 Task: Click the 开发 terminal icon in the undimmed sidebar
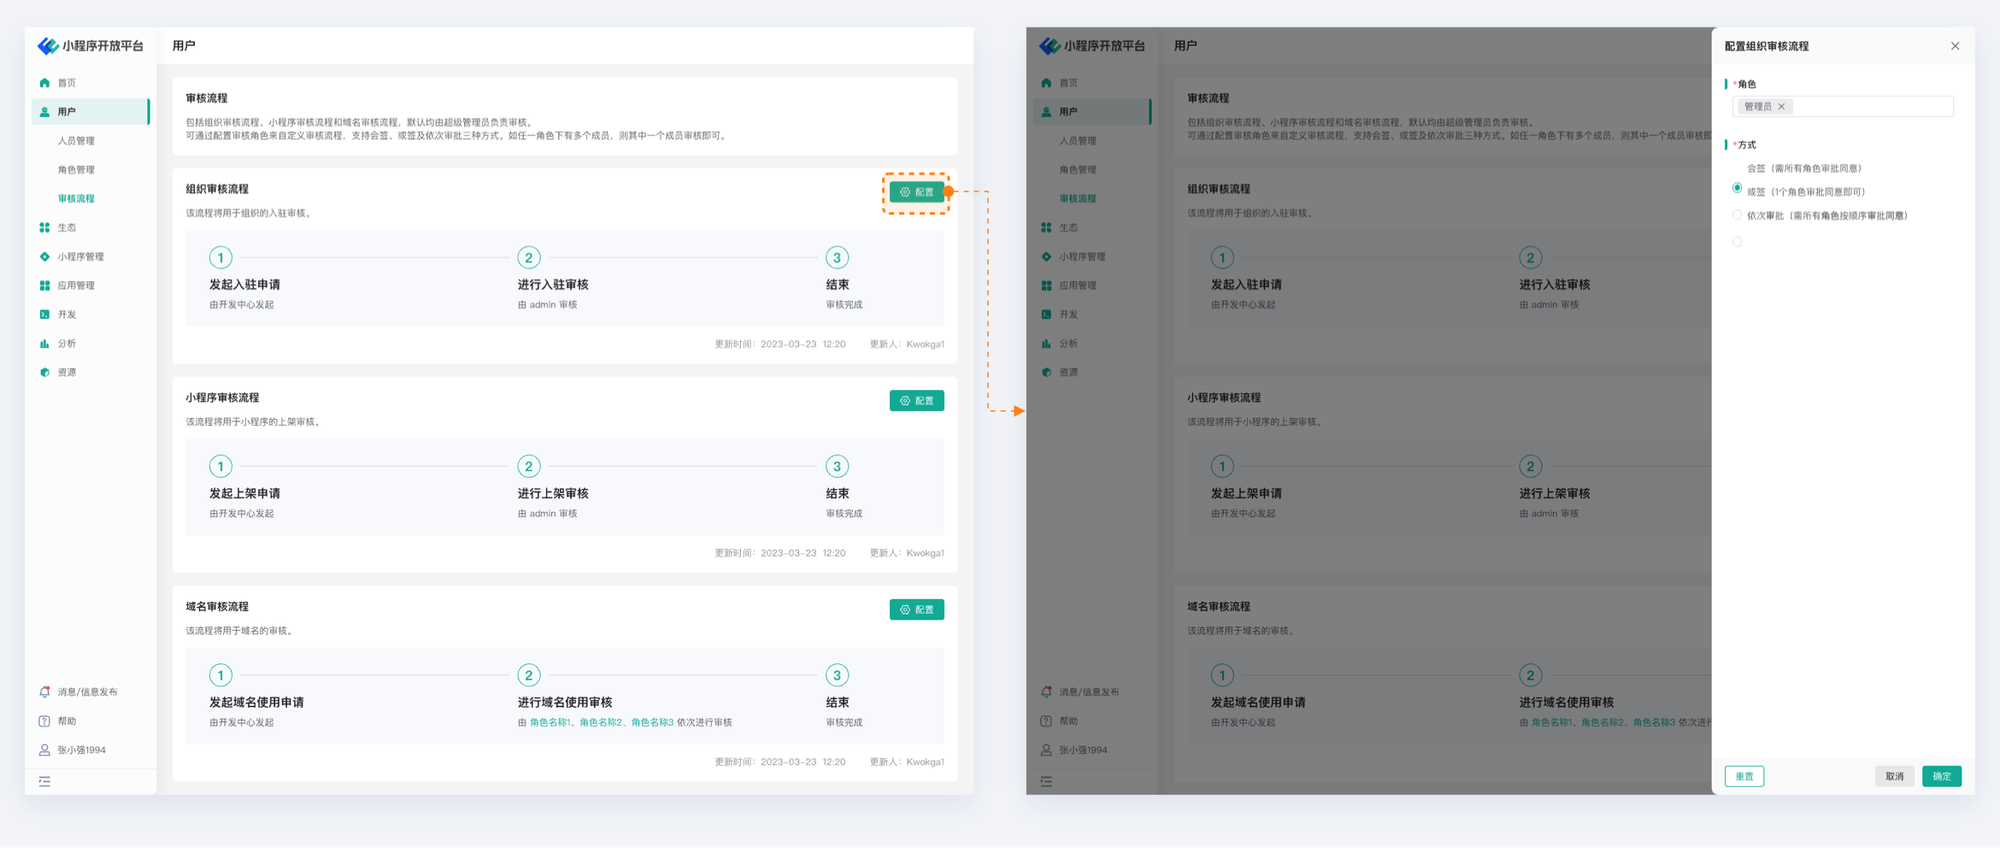[x=44, y=315]
